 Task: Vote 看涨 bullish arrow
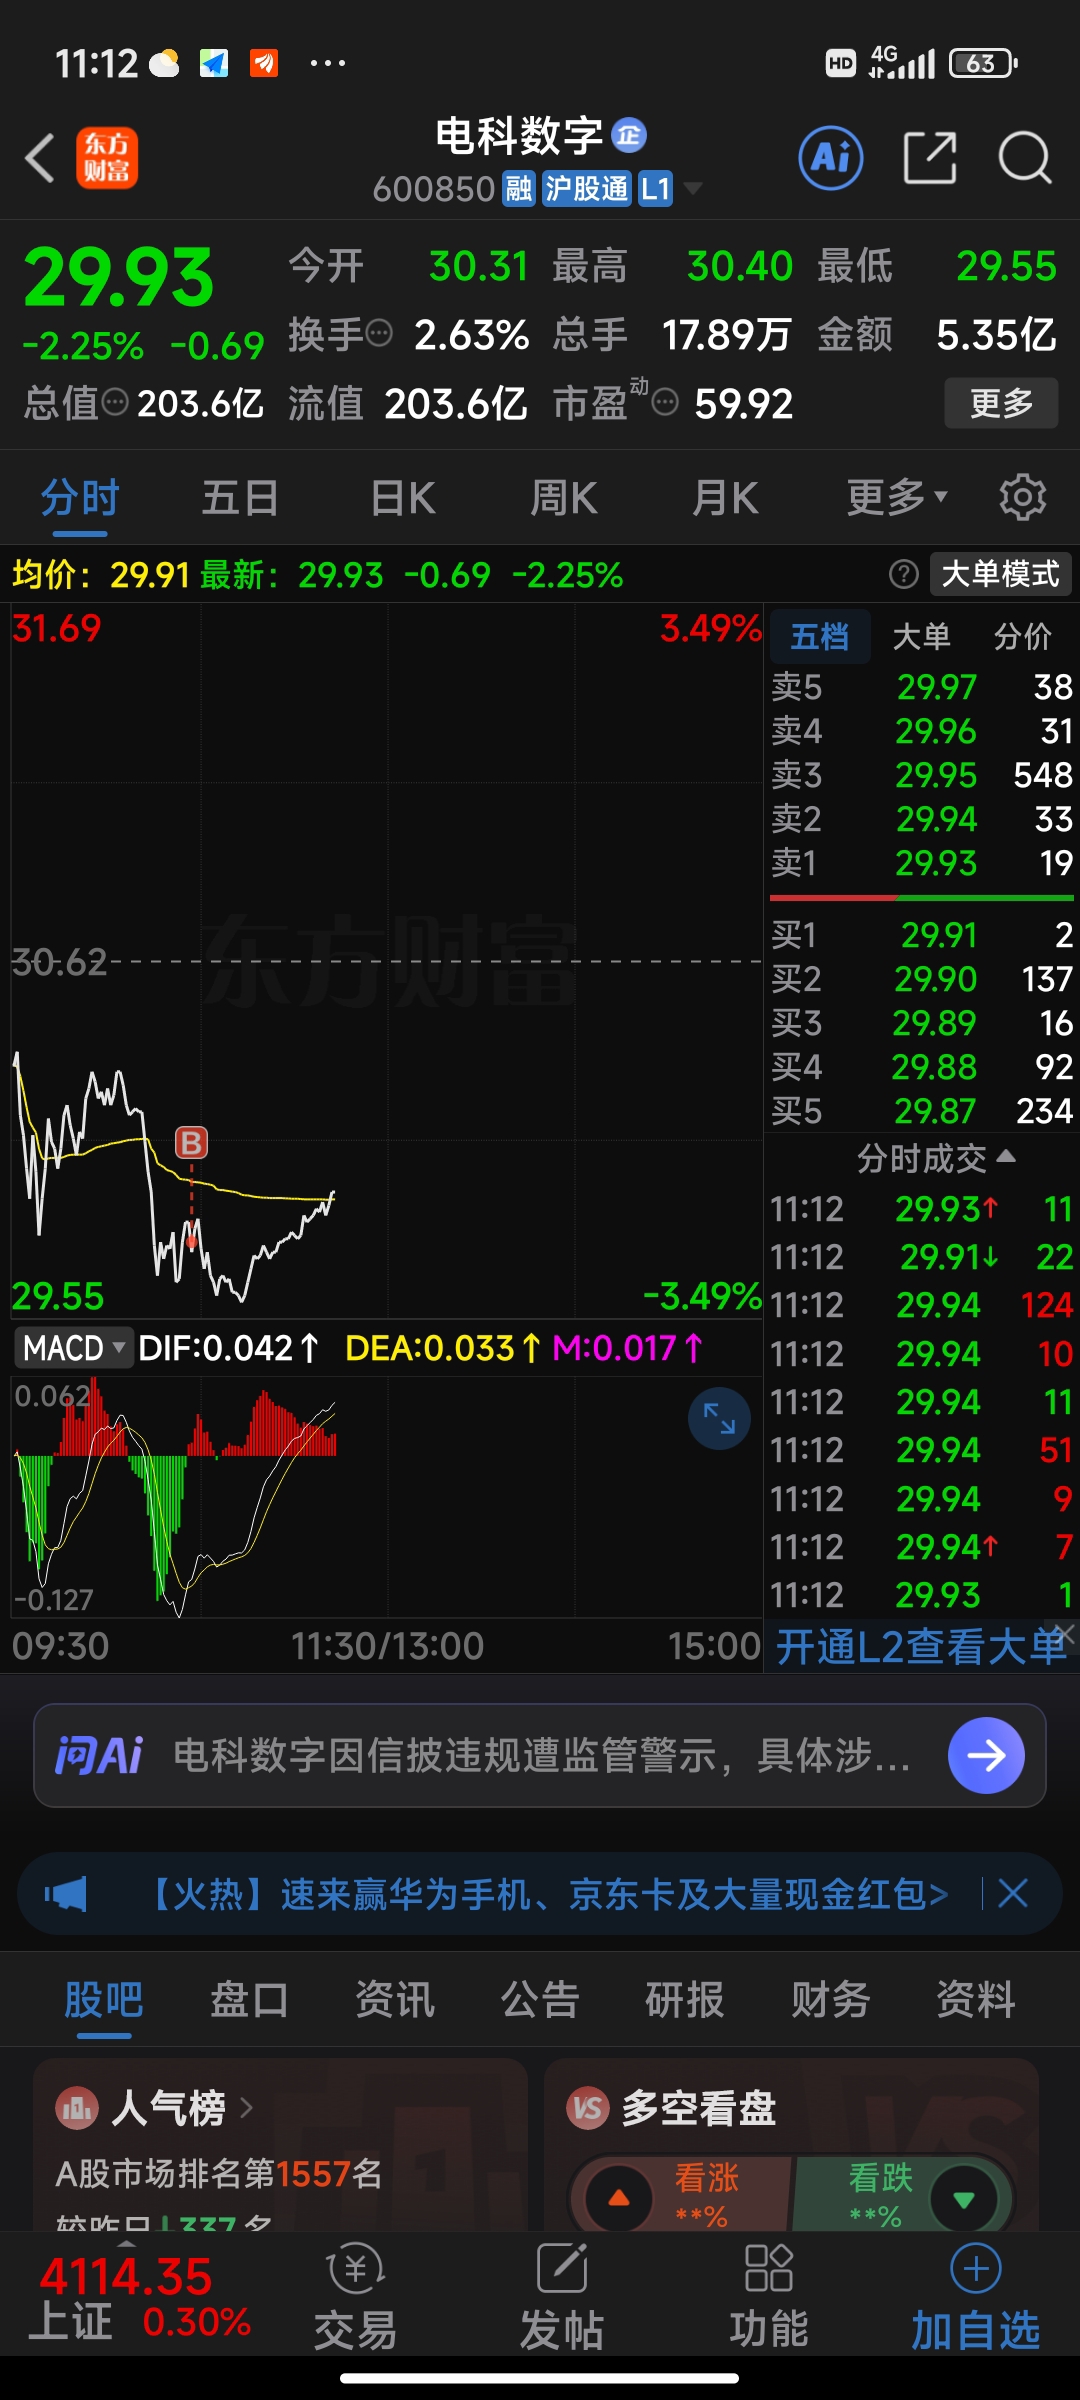click(x=619, y=2197)
